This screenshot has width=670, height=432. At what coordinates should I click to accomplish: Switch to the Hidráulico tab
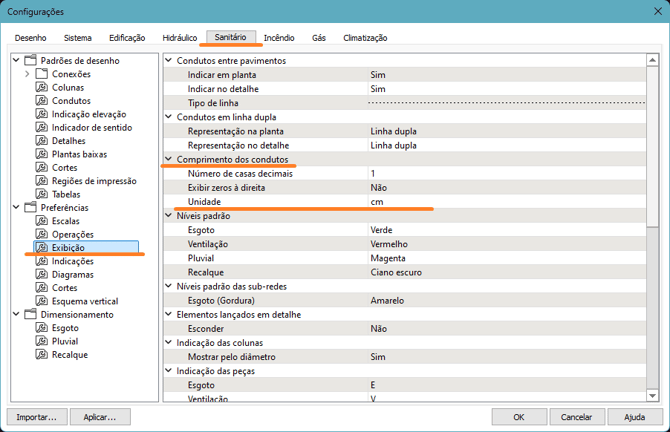(x=178, y=38)
